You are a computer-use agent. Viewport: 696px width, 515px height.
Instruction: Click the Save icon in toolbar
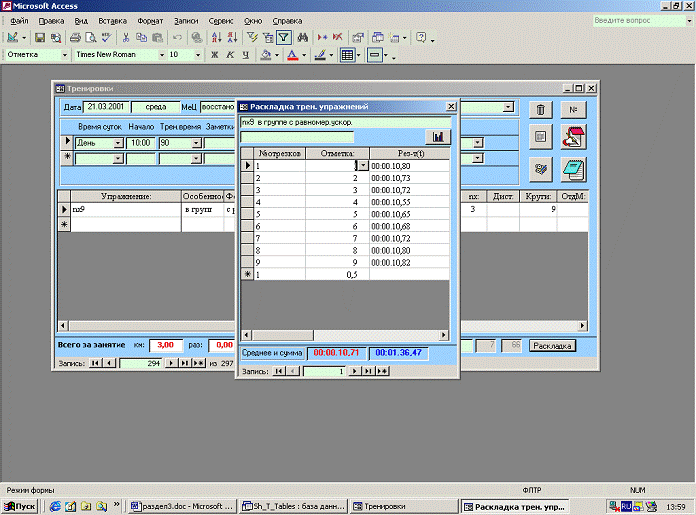(39, 38)
